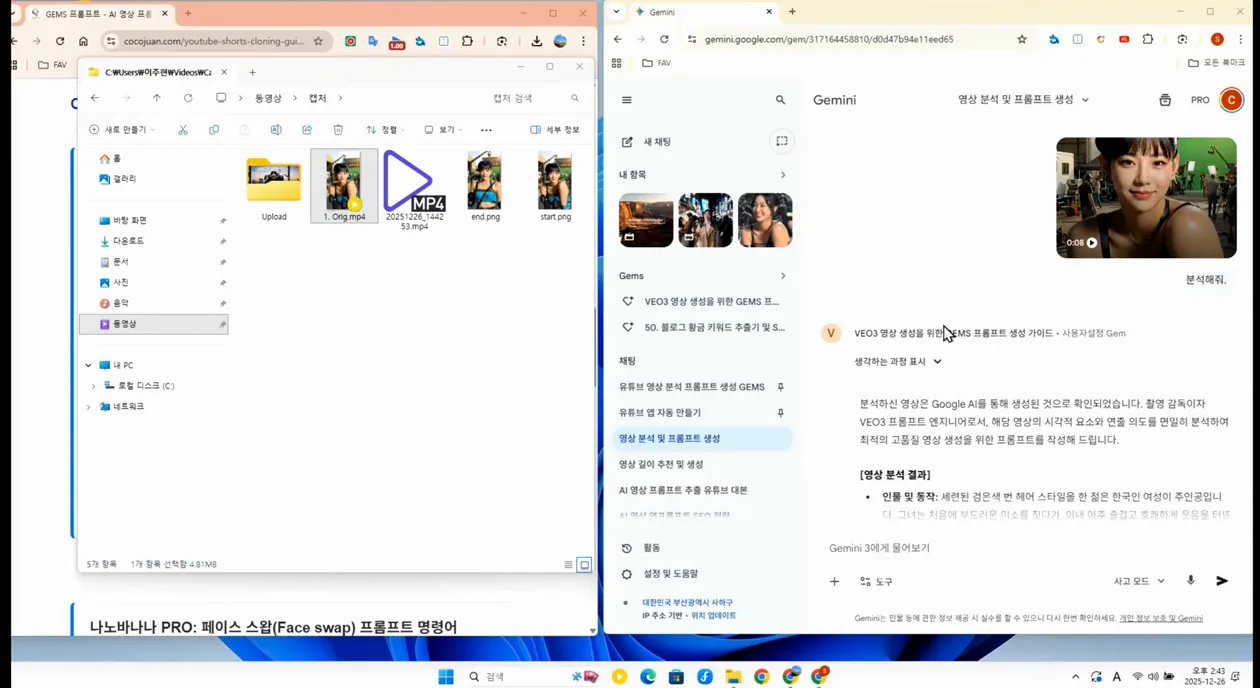Unpin the 유튜브 앱 자동 만들기 chat pin icon
Viewport: 1260px width, 688px height.
781,413
